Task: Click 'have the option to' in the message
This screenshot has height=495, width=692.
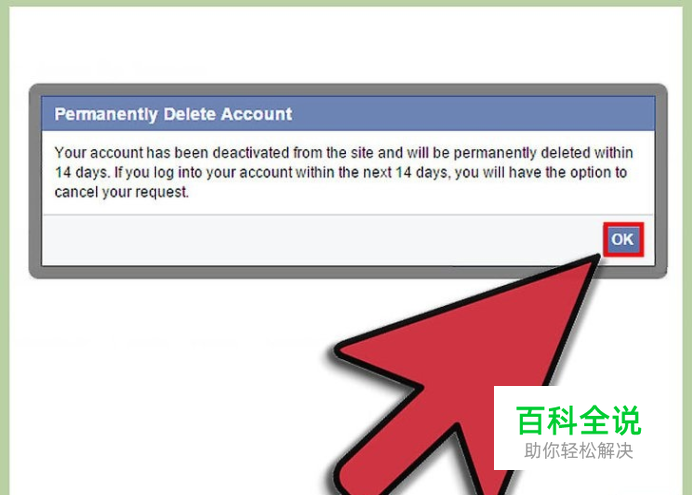Action: coord(568,172)
